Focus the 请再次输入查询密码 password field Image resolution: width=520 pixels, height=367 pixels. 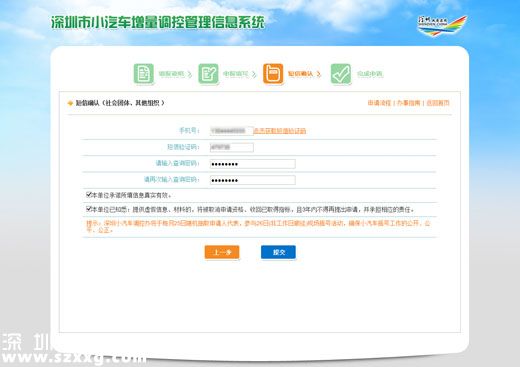tap(252, 180)
